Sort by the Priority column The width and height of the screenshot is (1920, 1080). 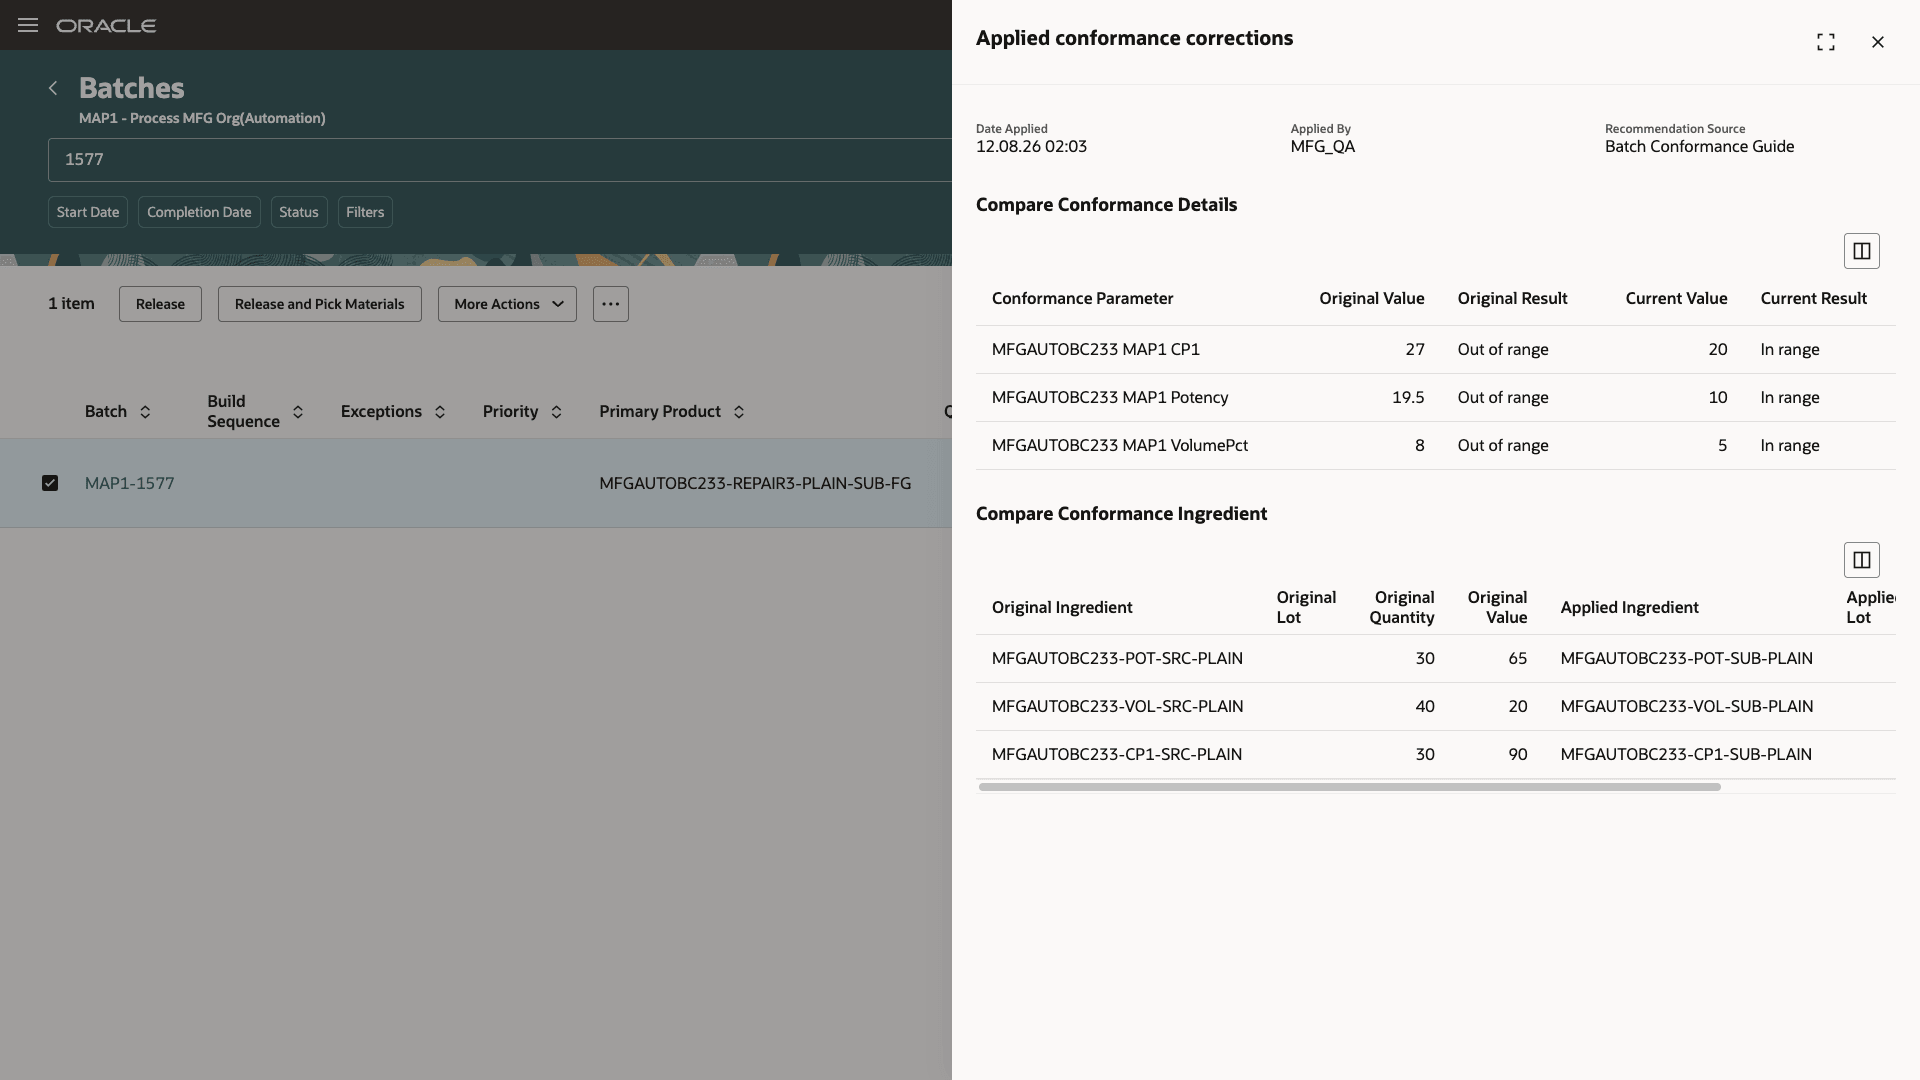click(557, 412)
